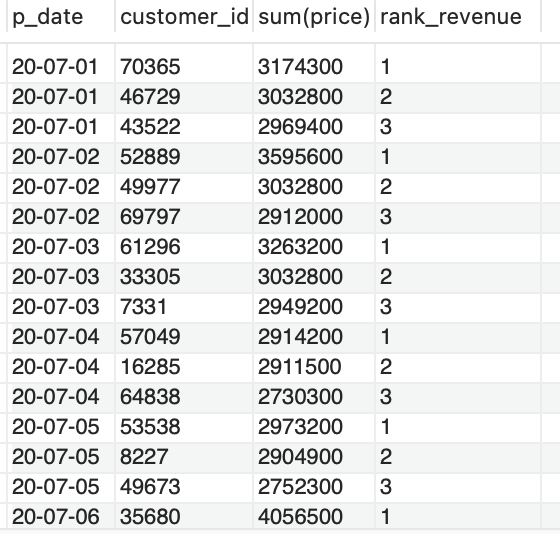
Task: Click sum(price) cell 3595600
Action: 314,157
